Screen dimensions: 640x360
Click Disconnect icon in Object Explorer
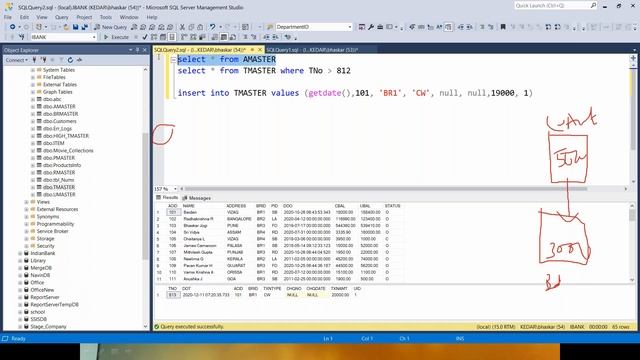point(43,60)
